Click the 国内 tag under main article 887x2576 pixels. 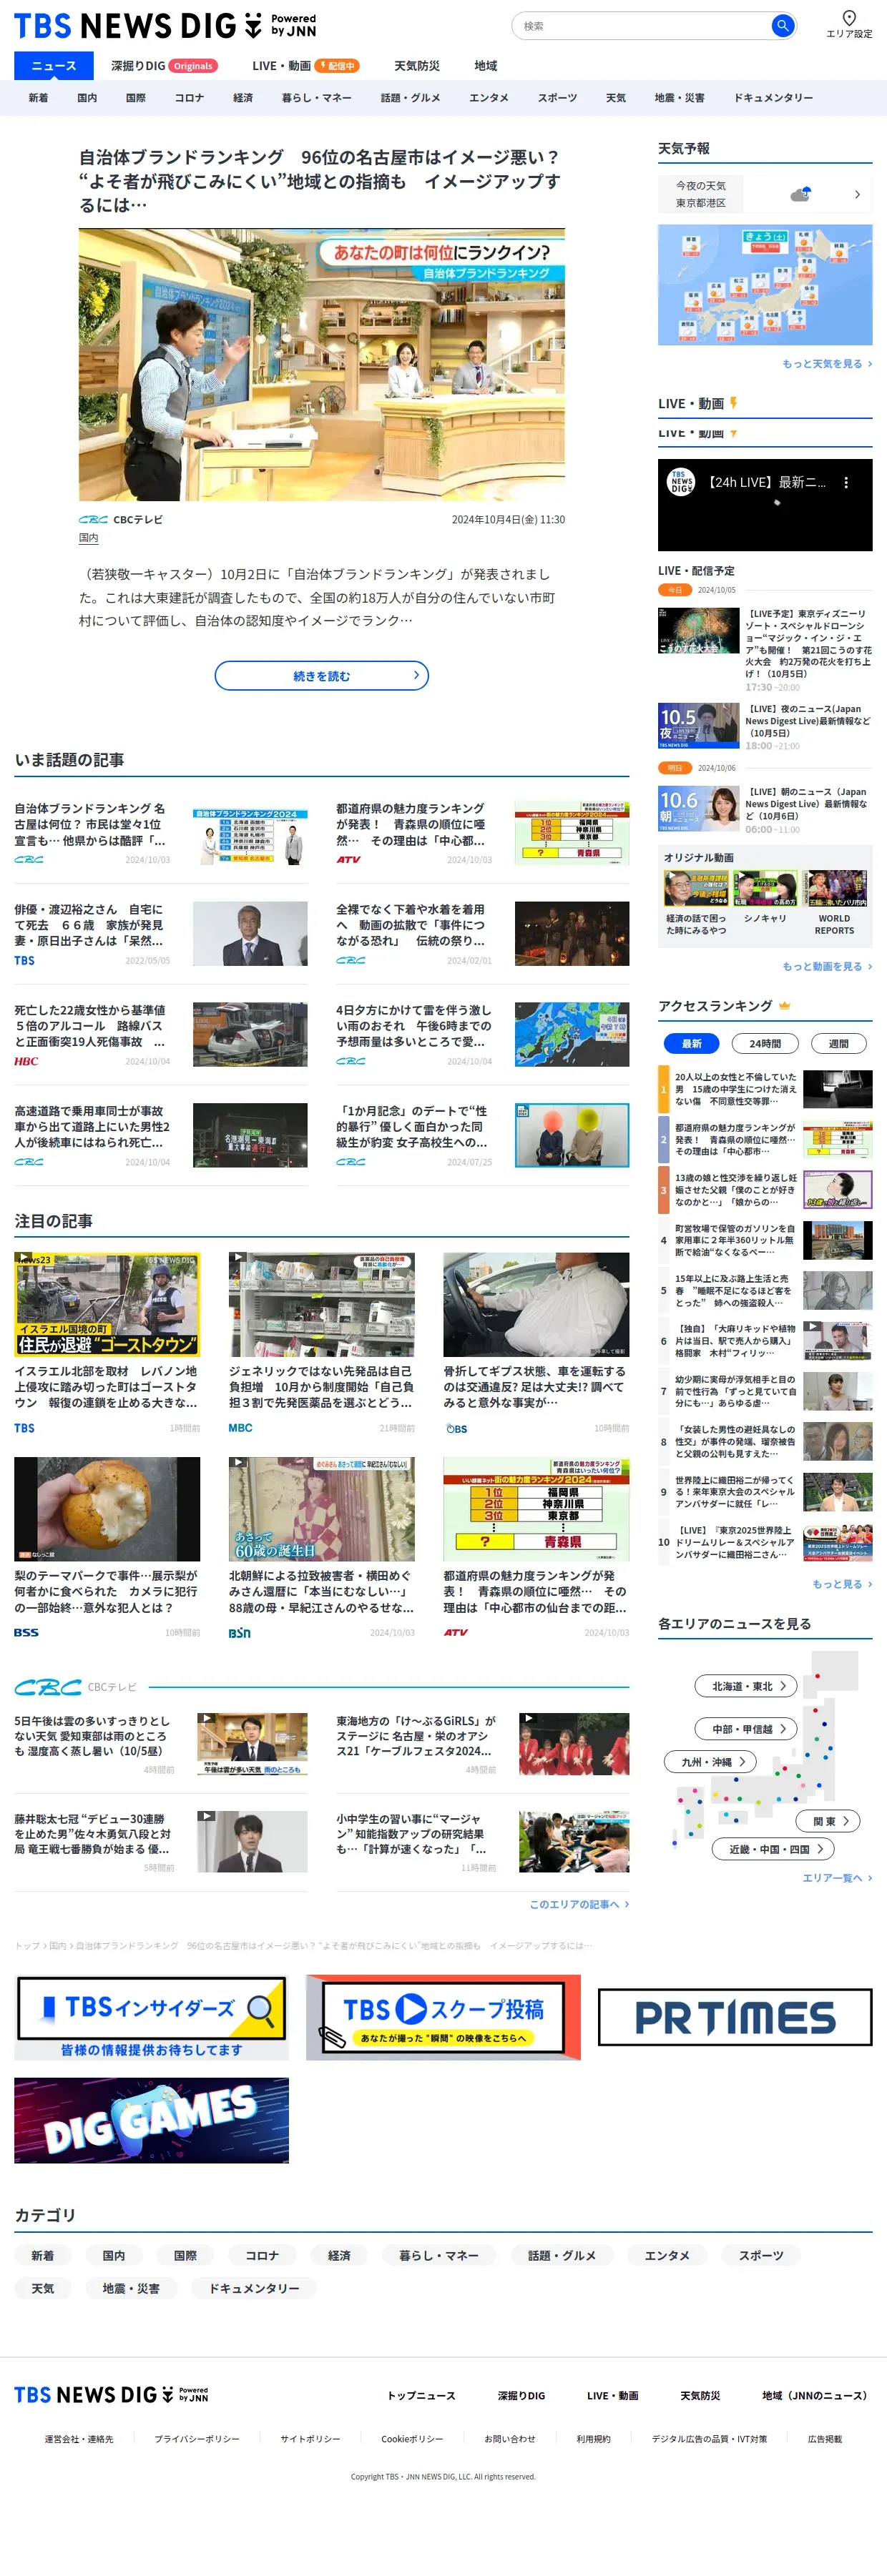click(88, 538)
